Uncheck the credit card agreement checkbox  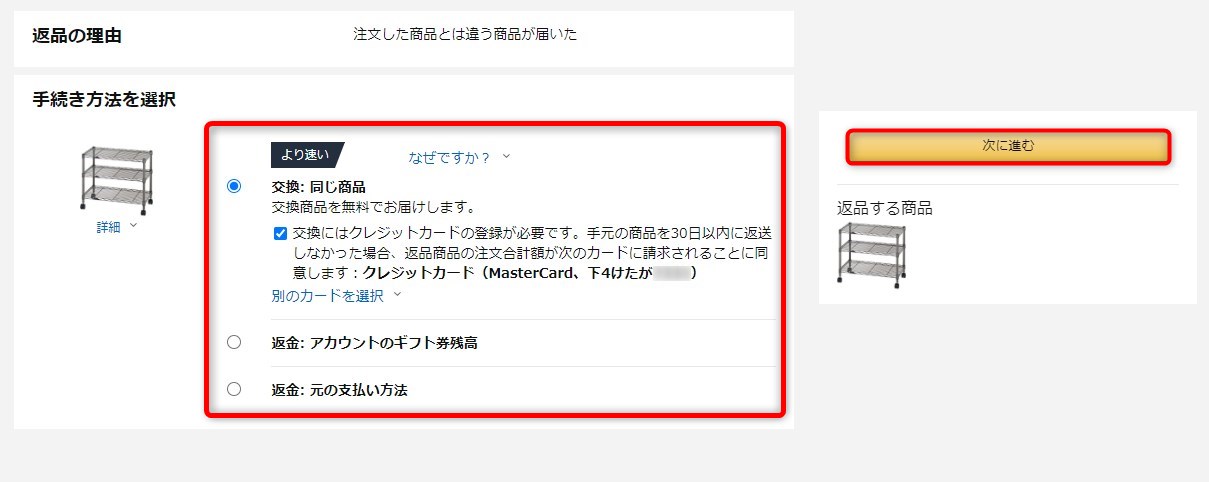280,233
